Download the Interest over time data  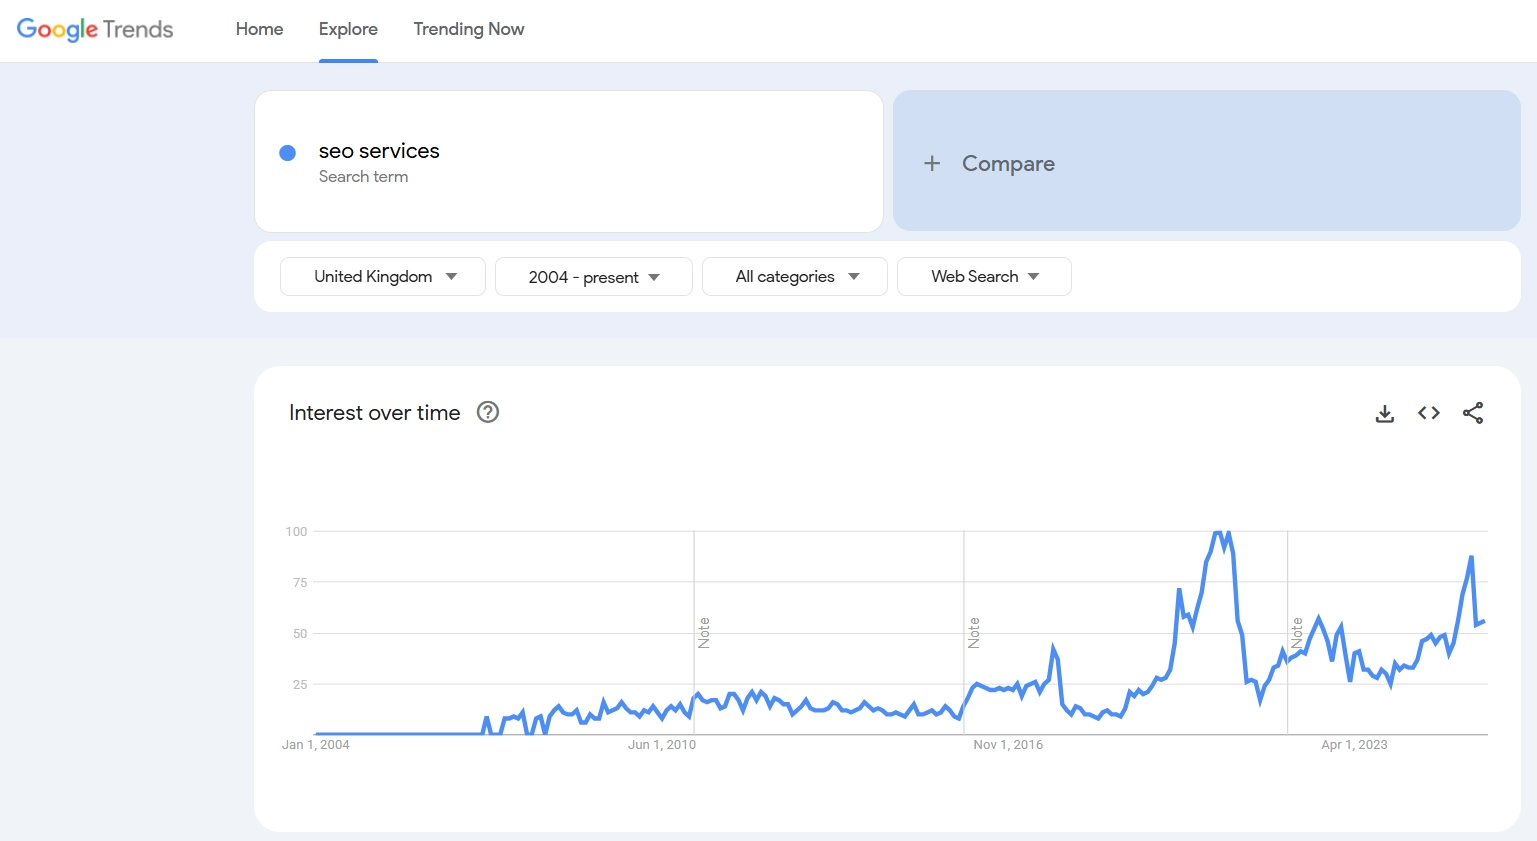coord(1384,413)
